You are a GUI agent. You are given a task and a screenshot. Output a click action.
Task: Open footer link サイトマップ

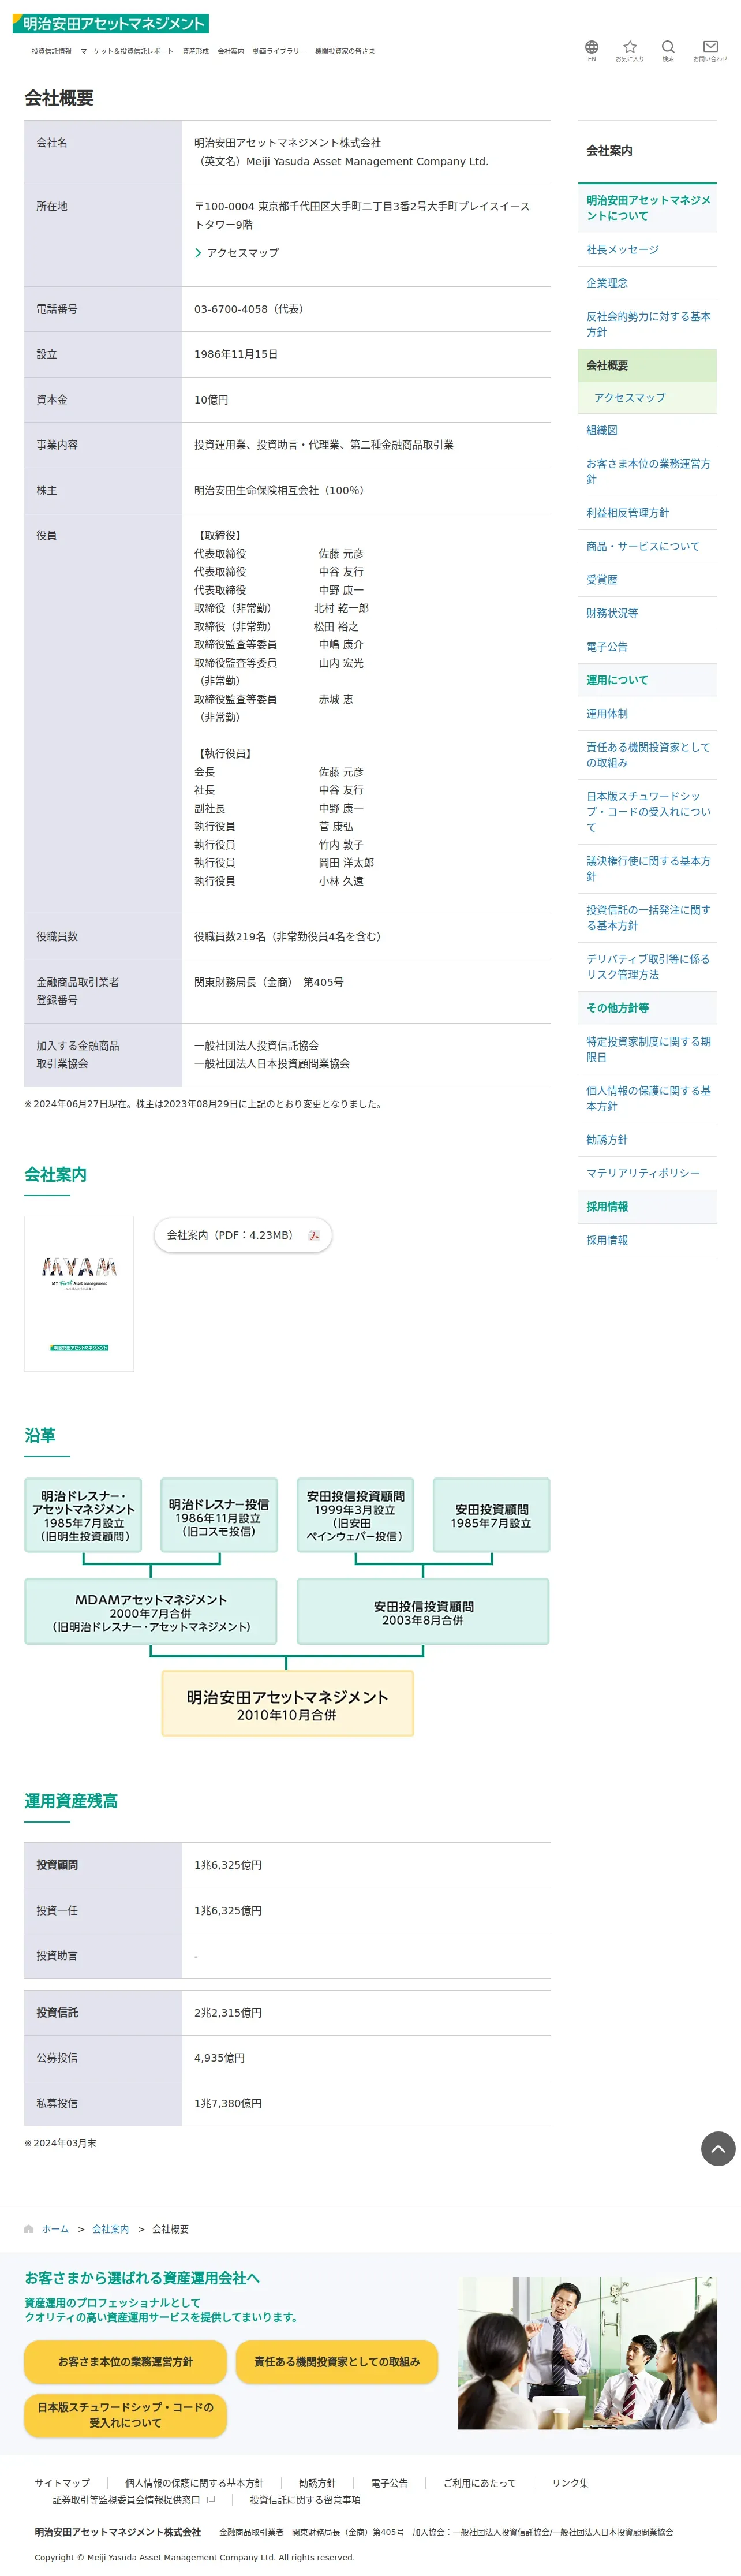click(x=62, y=2483)
